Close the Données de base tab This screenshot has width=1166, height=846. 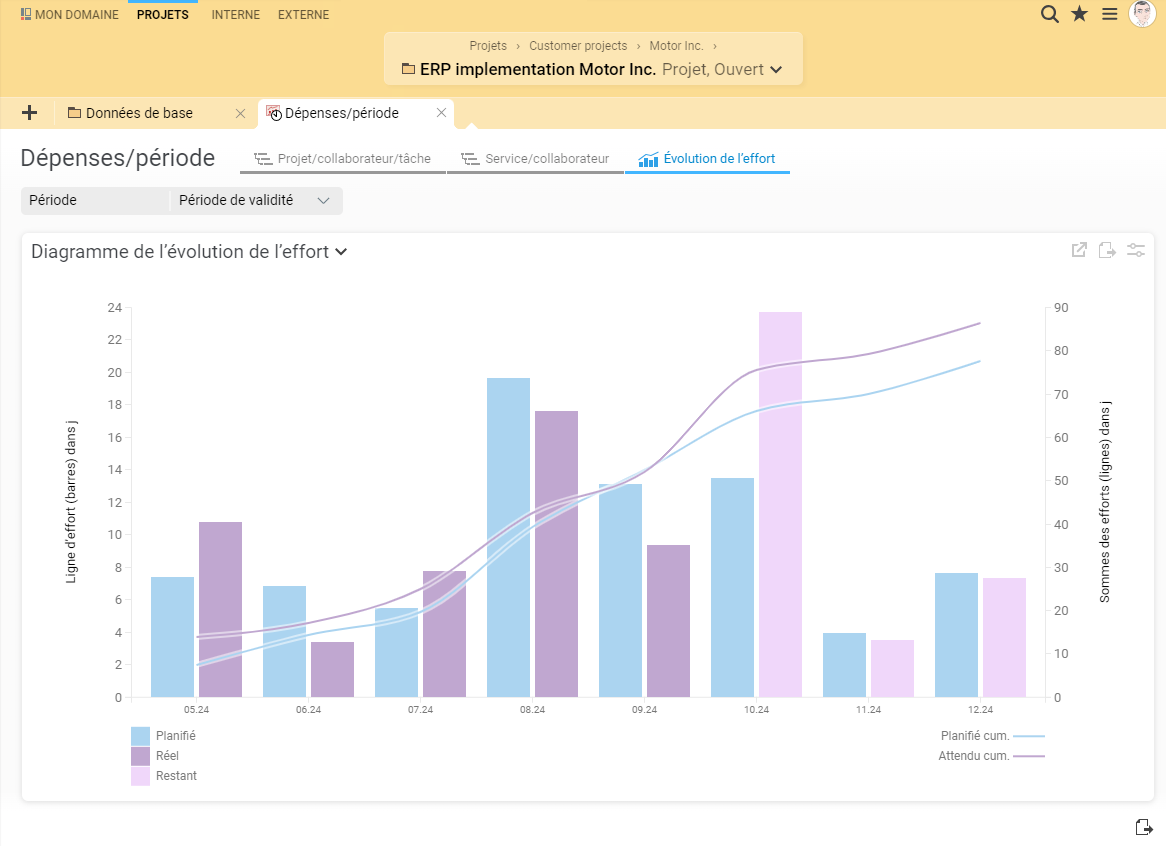coord(240,114)
